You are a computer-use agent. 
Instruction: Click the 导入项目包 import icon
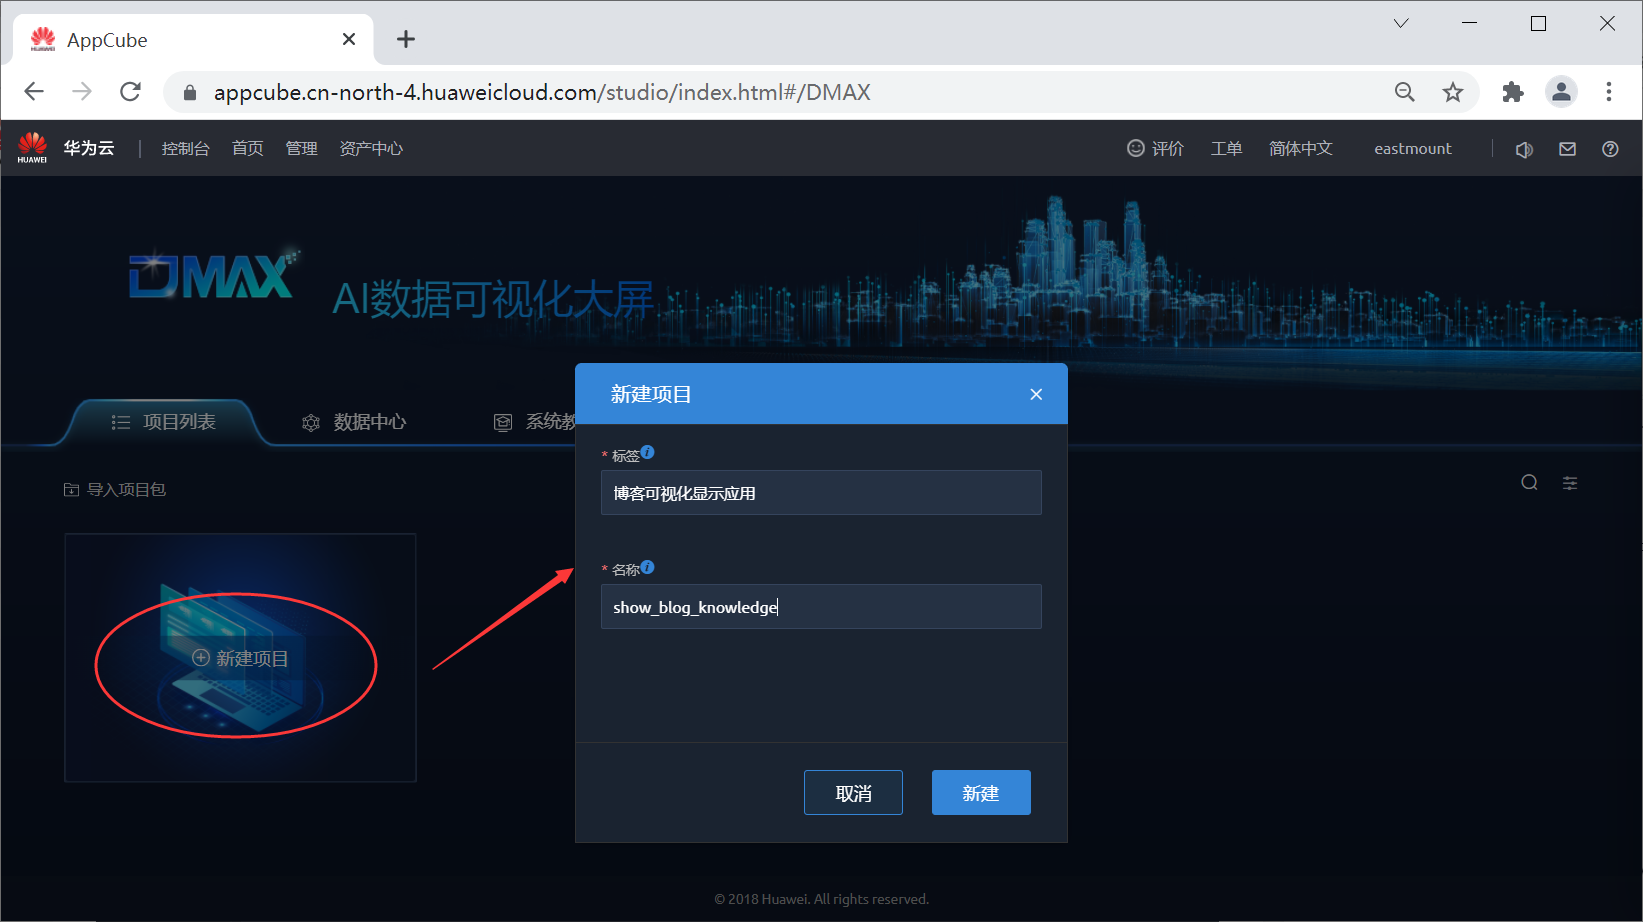pos(71,489)
